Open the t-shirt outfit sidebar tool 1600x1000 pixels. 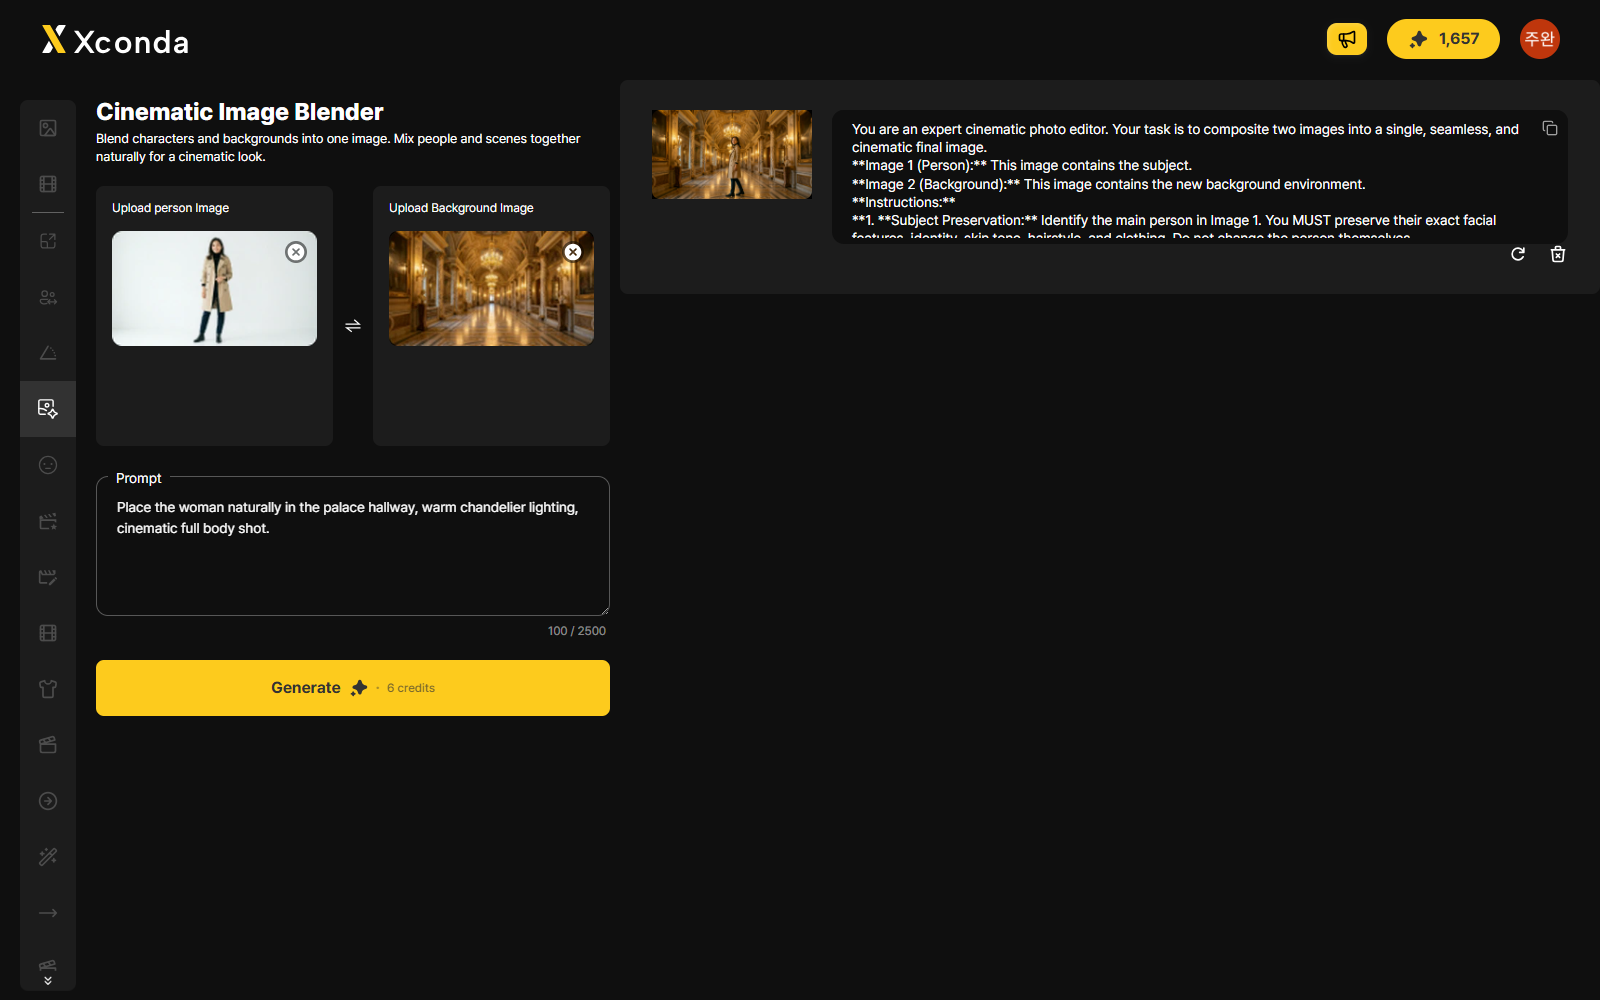[x=48, y=689]
